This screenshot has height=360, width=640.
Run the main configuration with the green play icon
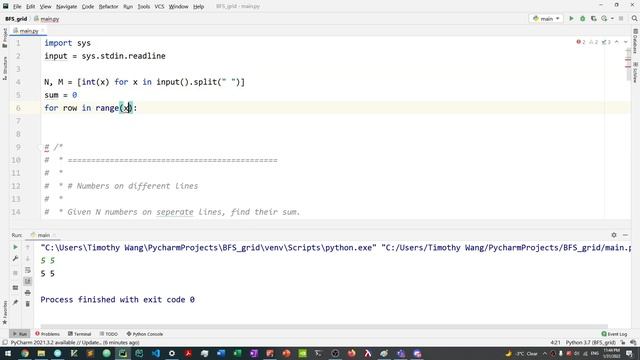(571, 19)
